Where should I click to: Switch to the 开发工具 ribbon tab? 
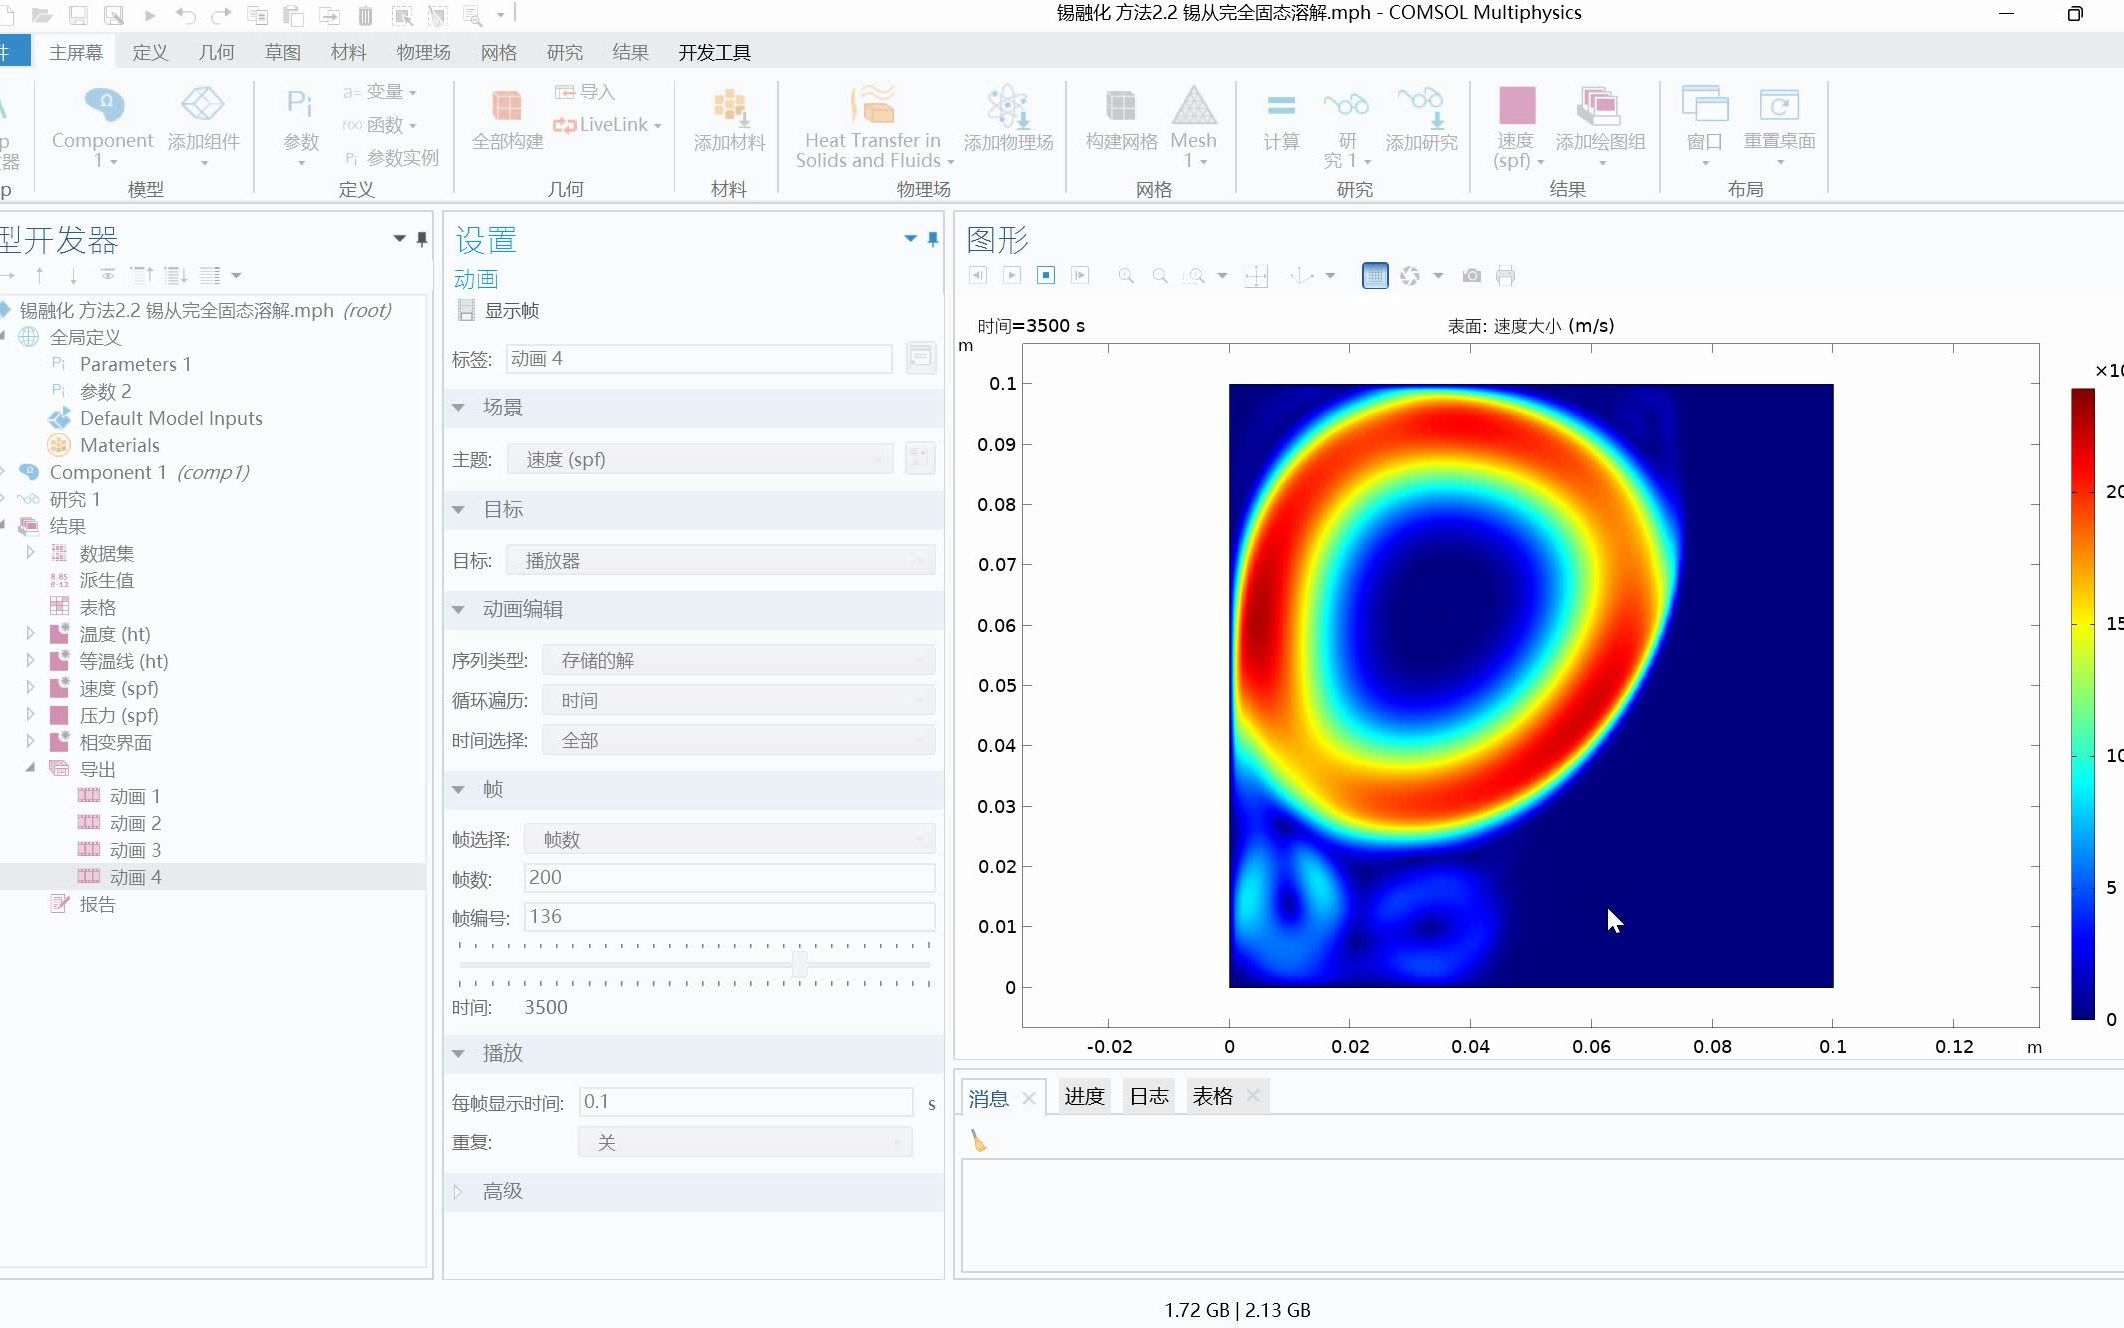tap(714, 52)
